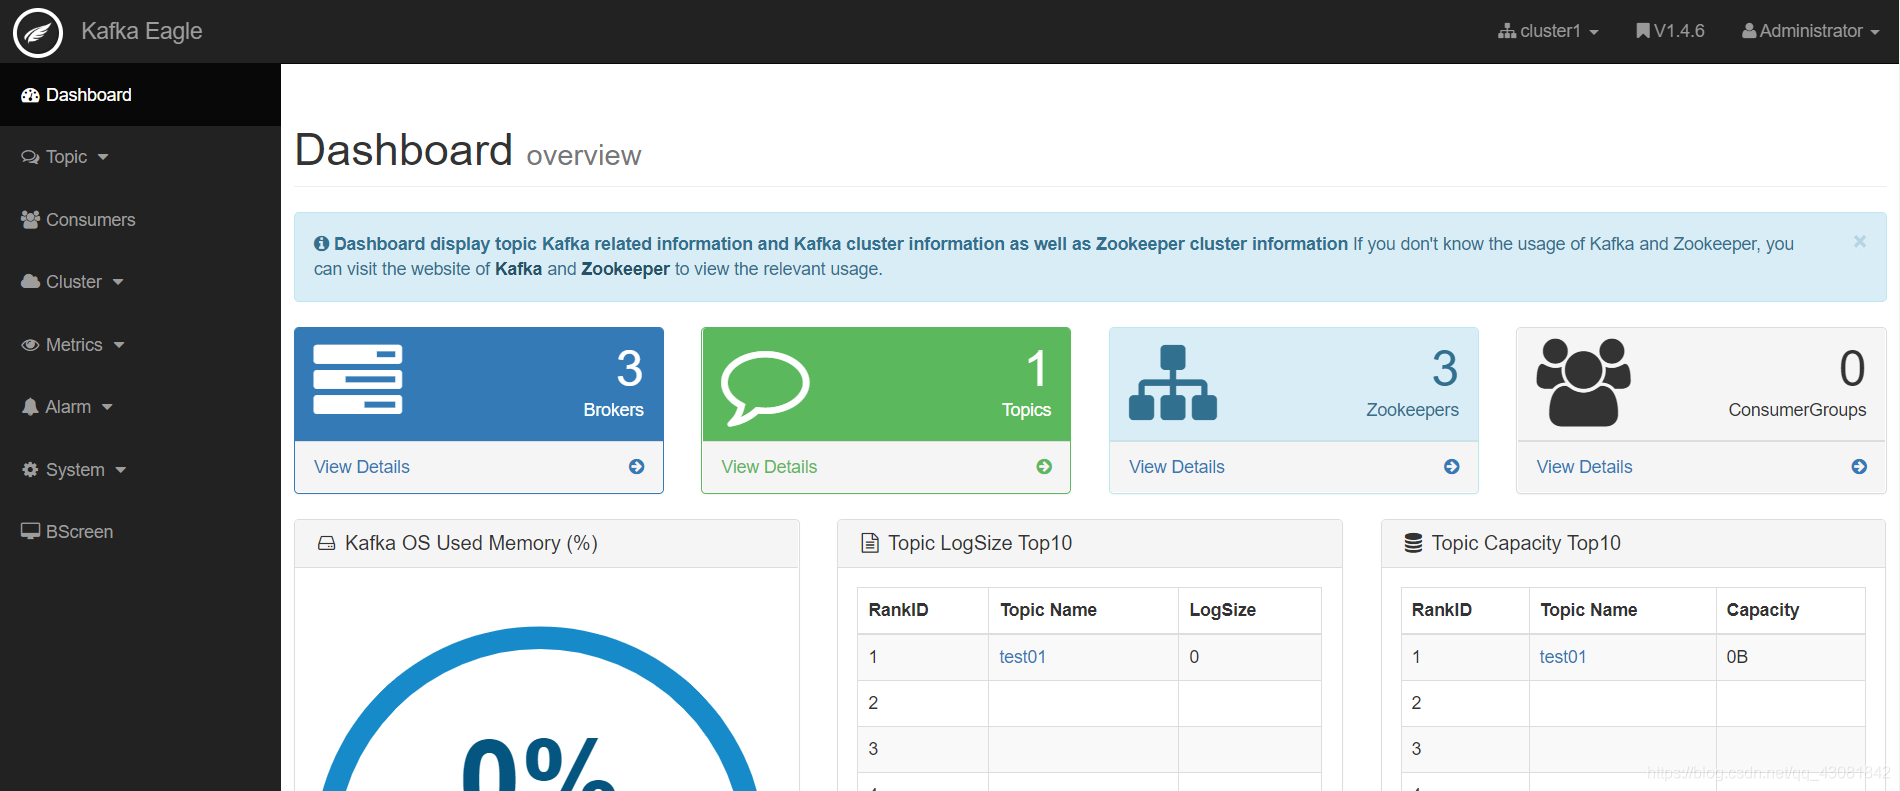
Task: Click the Administrator user icon in navbar
Action: tap(1749, 31)
